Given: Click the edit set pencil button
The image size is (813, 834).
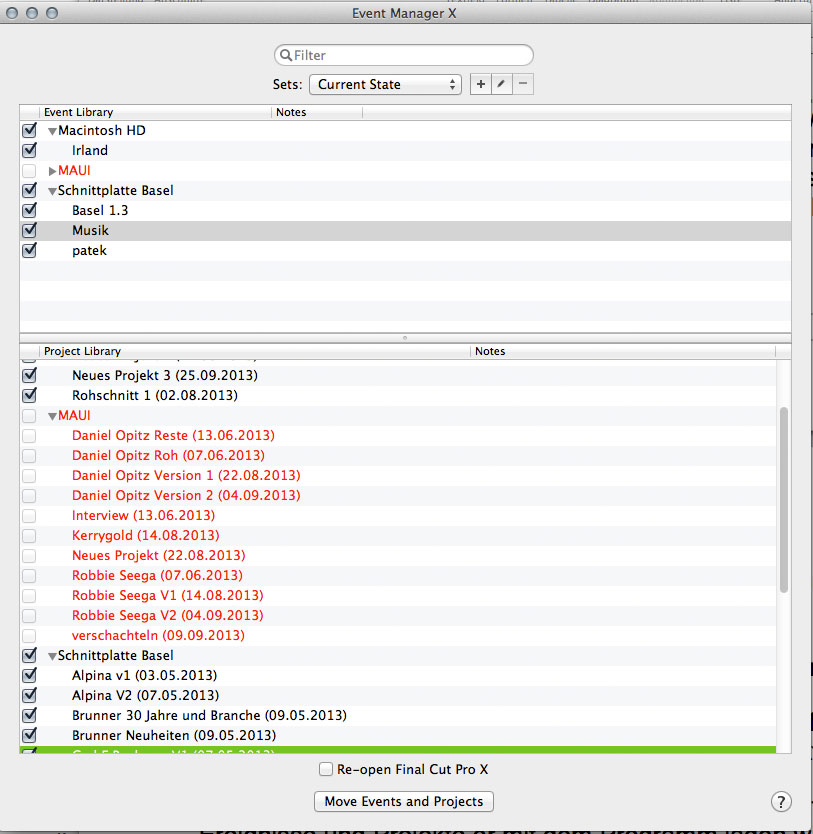Looking at the screenshot, I should pos(502,85).
